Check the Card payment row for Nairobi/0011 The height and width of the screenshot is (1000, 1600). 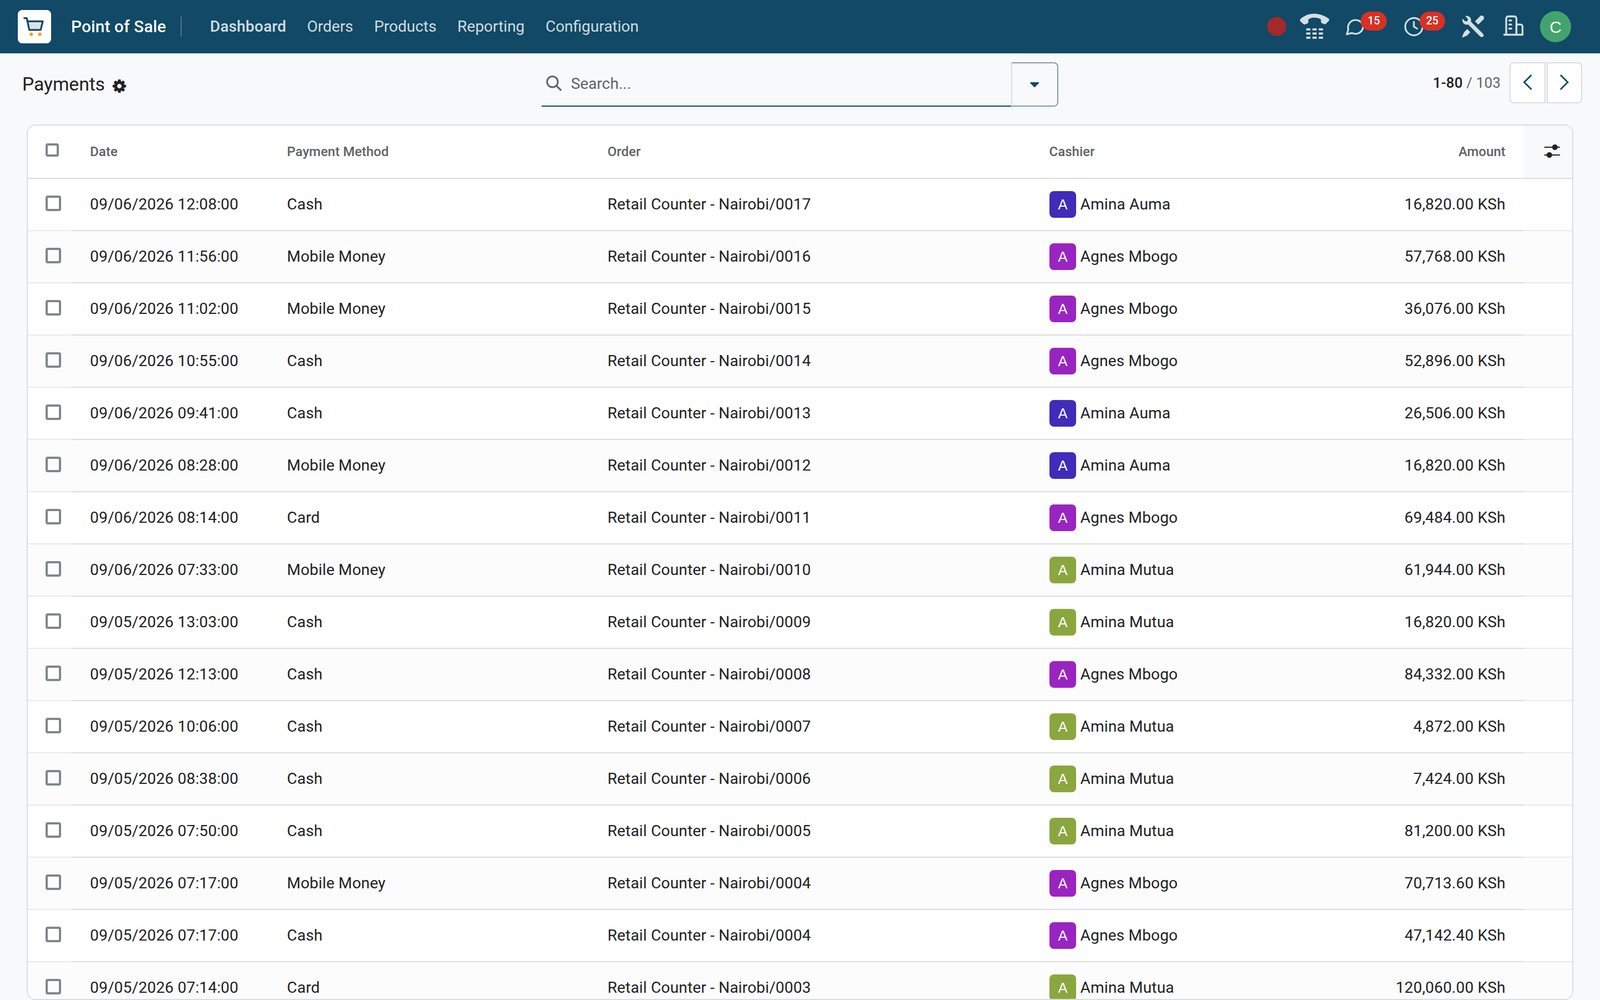point(53,517)
